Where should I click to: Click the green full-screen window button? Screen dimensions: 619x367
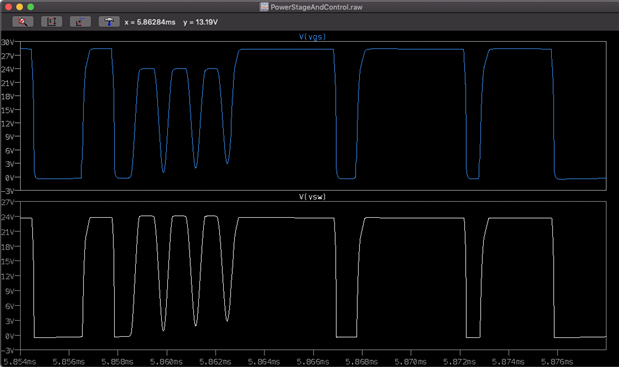31,7
